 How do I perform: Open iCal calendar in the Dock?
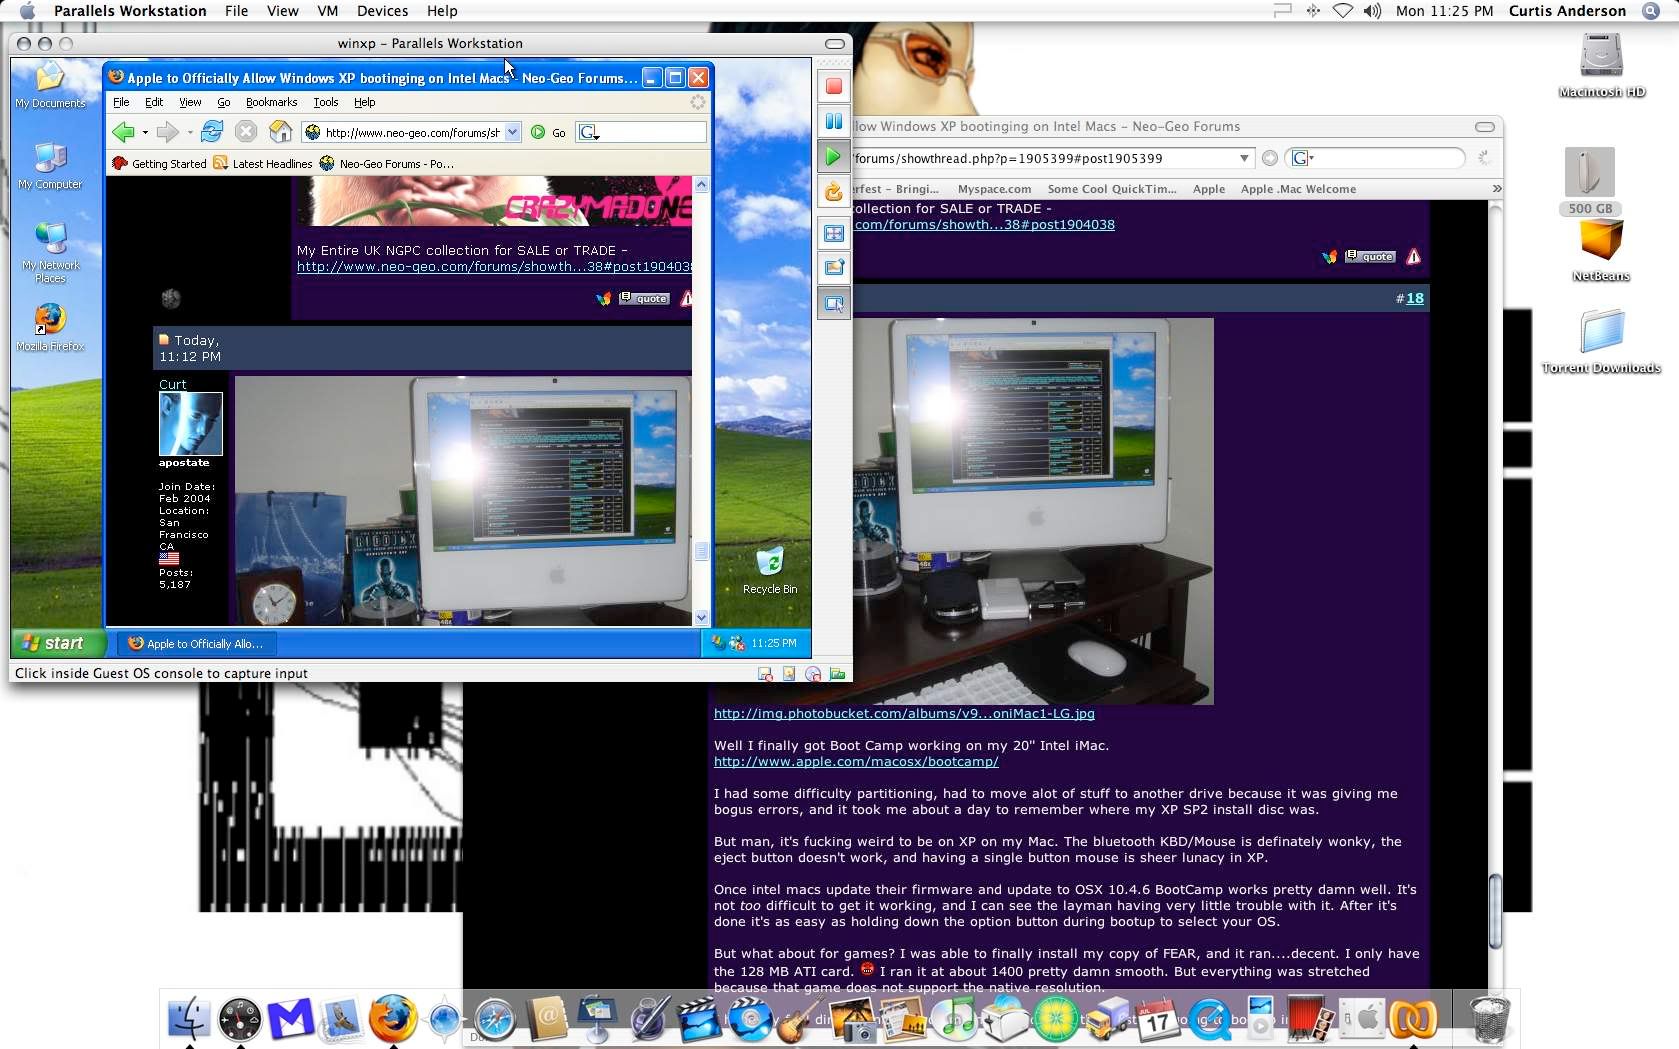pyautogui.click(x=1157, y=1020)
